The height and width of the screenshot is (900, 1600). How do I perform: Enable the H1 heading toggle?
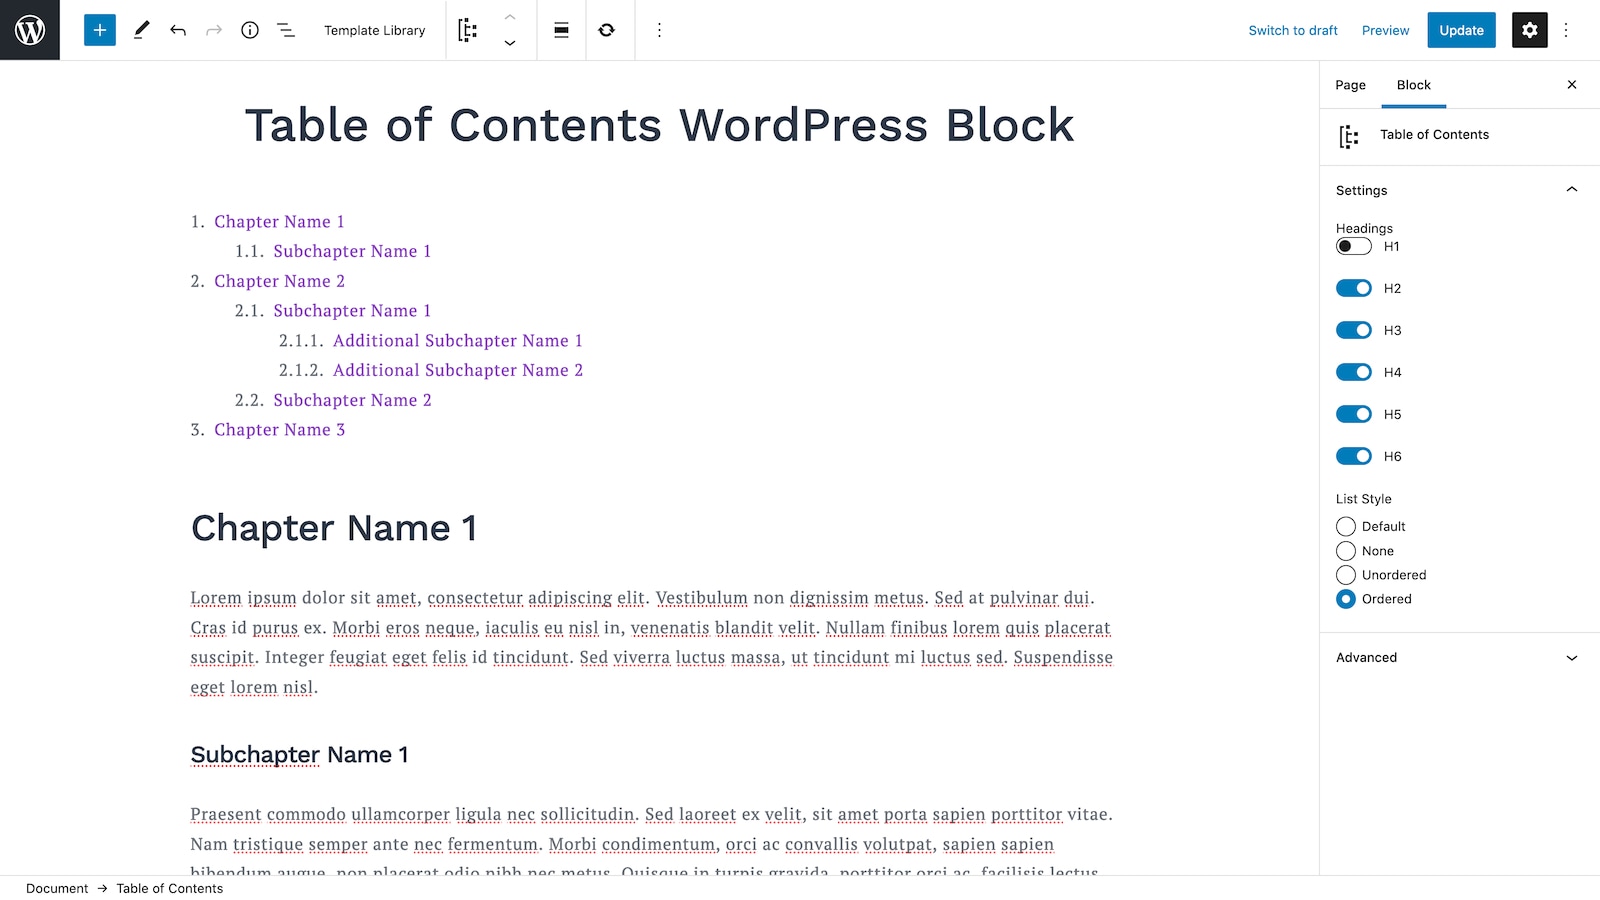[1354, 246]
